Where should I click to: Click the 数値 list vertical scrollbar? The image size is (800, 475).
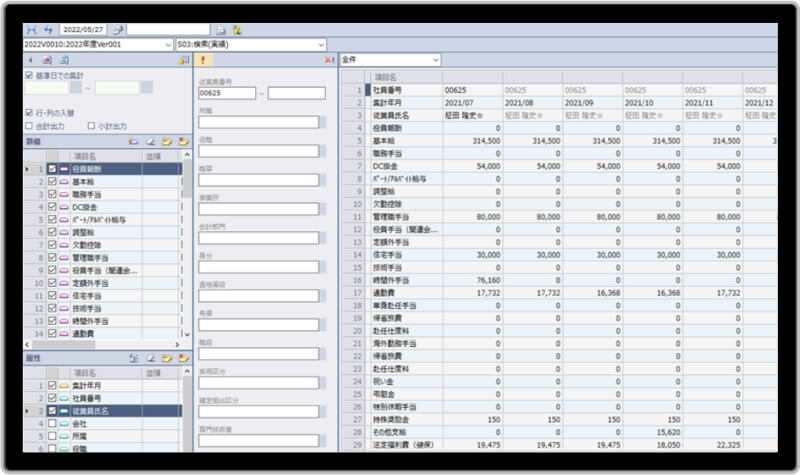[x=184, y=250]
